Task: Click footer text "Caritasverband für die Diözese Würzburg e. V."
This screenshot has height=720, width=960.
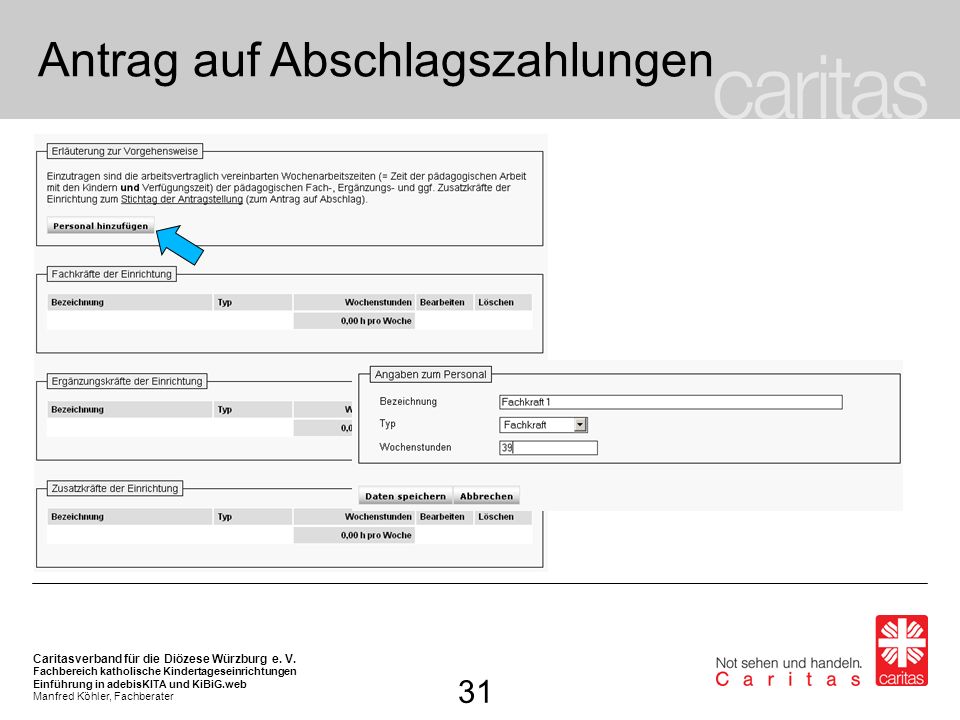Action: [x=165, y=659]
